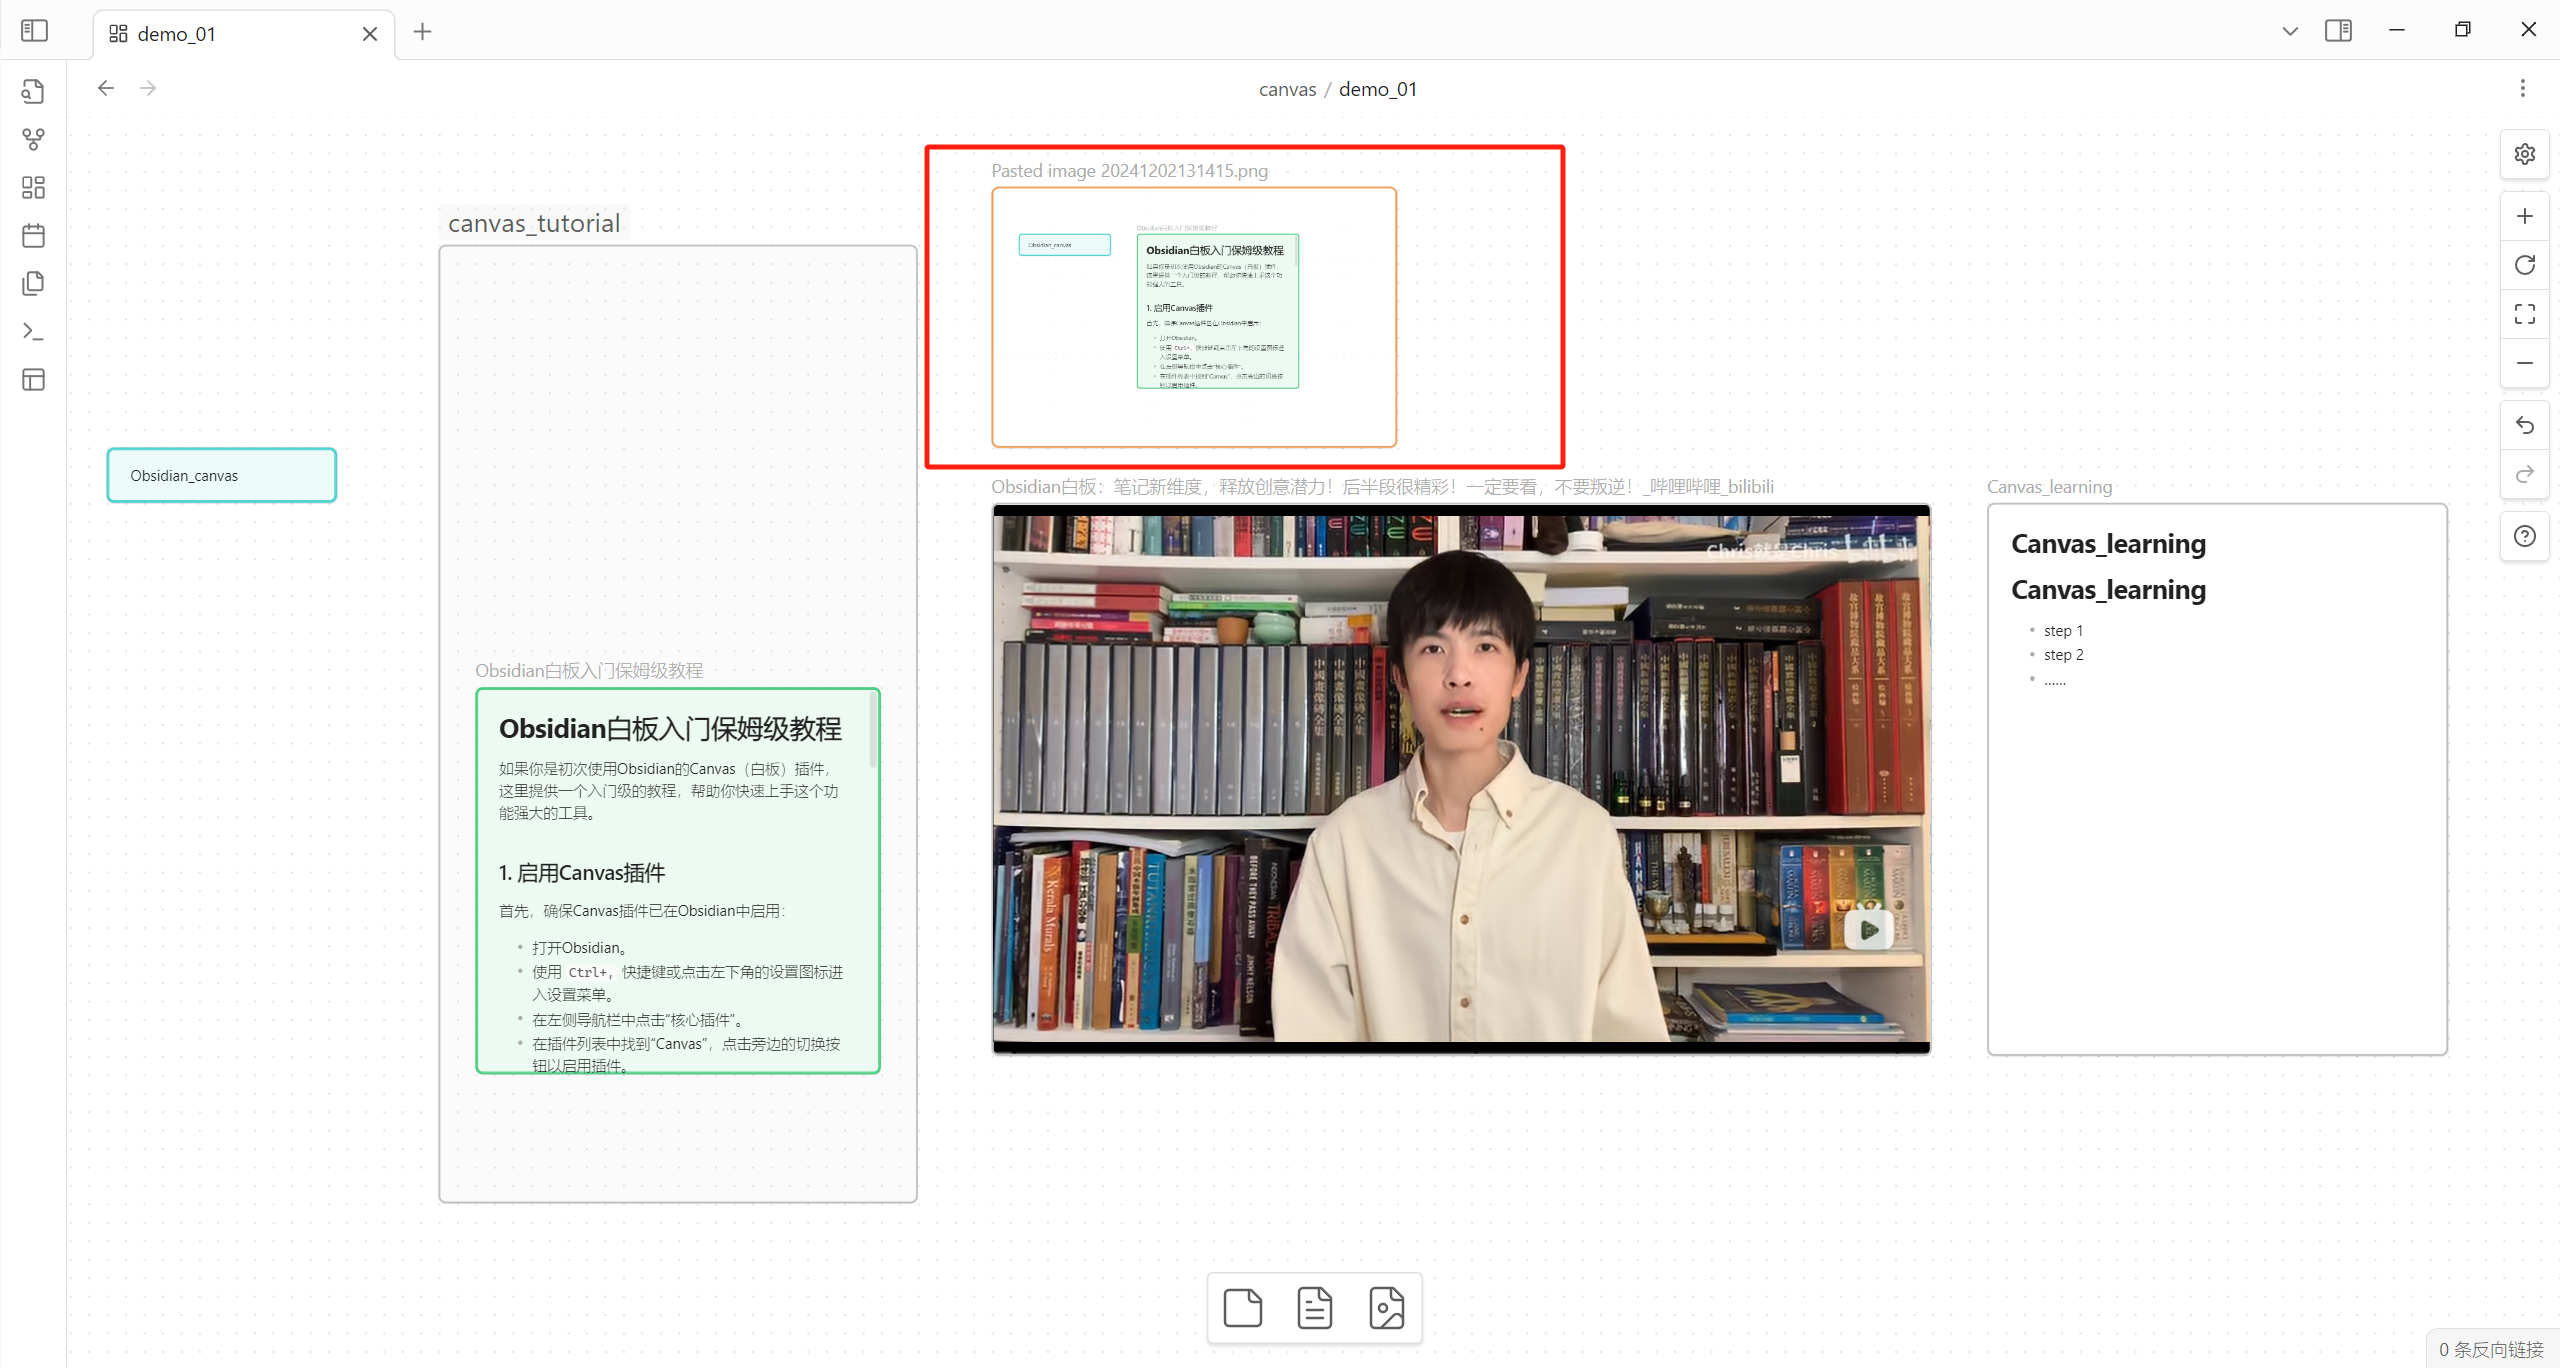2560x1368 pixels.
Task: Open the 0 条反向链接 backlinks status
Action: (x=2490, y=1349)
